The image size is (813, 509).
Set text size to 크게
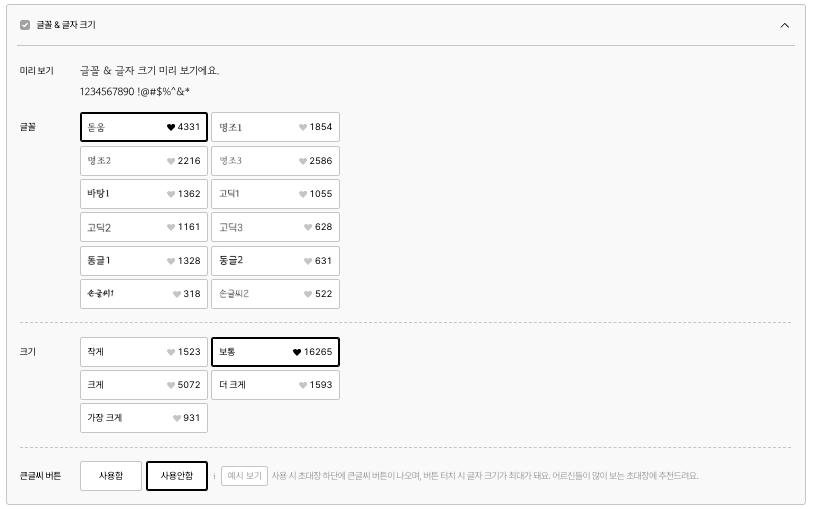point(144,385)
